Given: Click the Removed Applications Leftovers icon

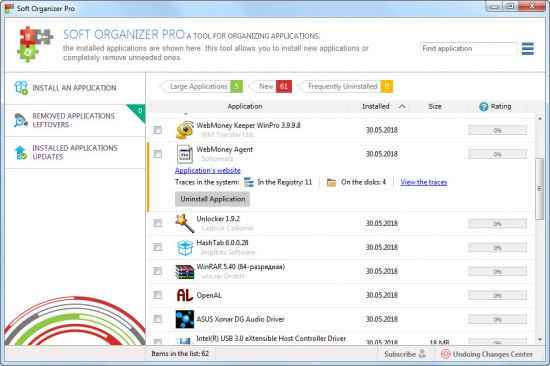Looking at the screenshot, I should pyautogui.click(x=21, y=120).
